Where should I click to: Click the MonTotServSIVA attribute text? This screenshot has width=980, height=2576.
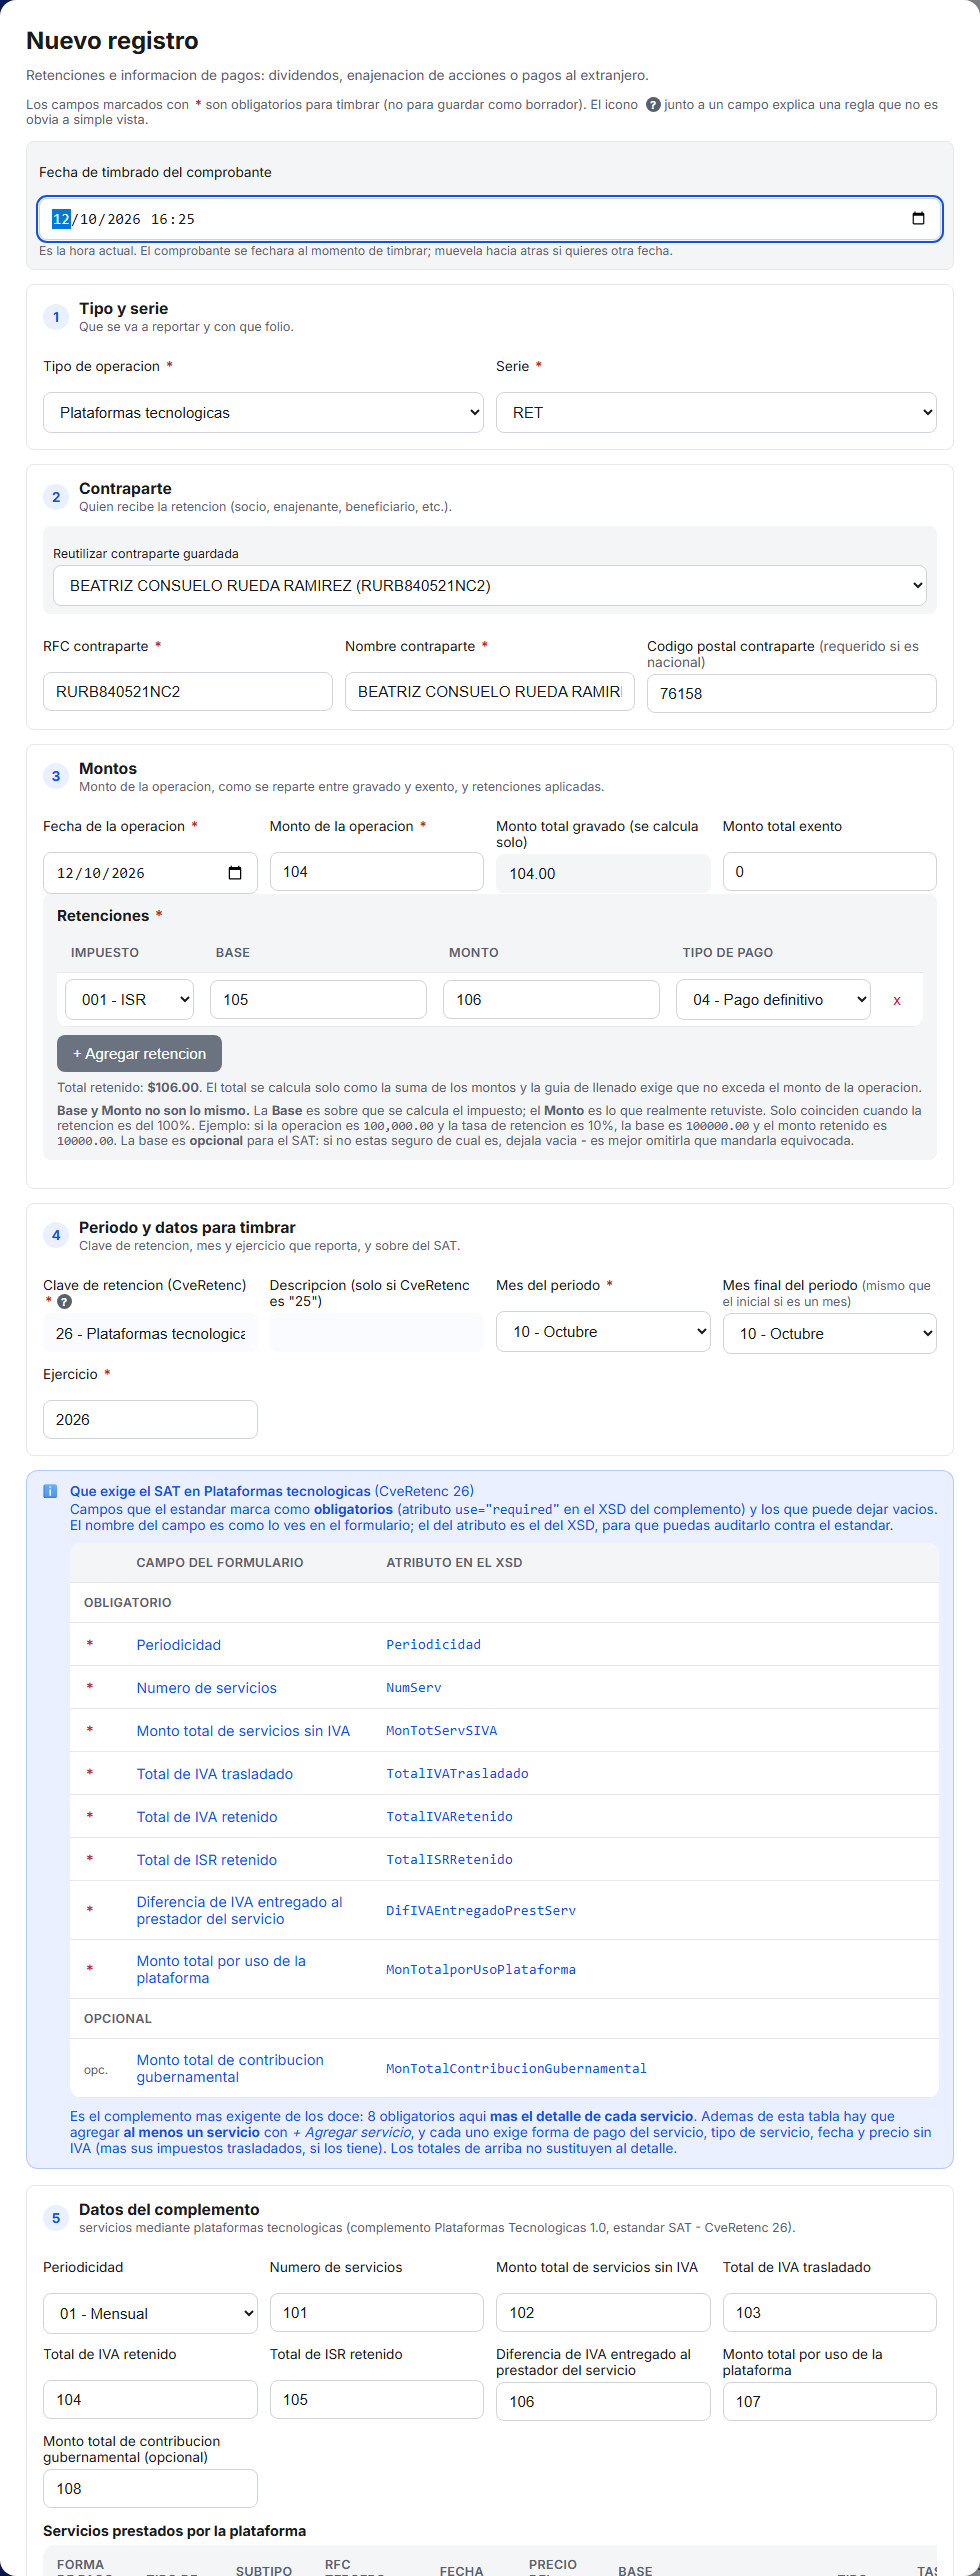pyautogui.click(x=441, y=1731)
